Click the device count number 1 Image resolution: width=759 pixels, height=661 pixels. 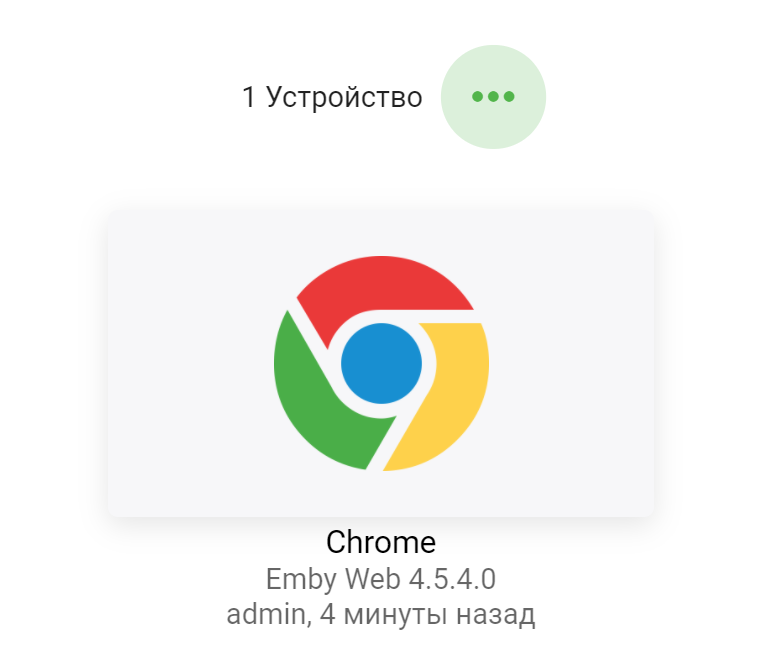249,97
